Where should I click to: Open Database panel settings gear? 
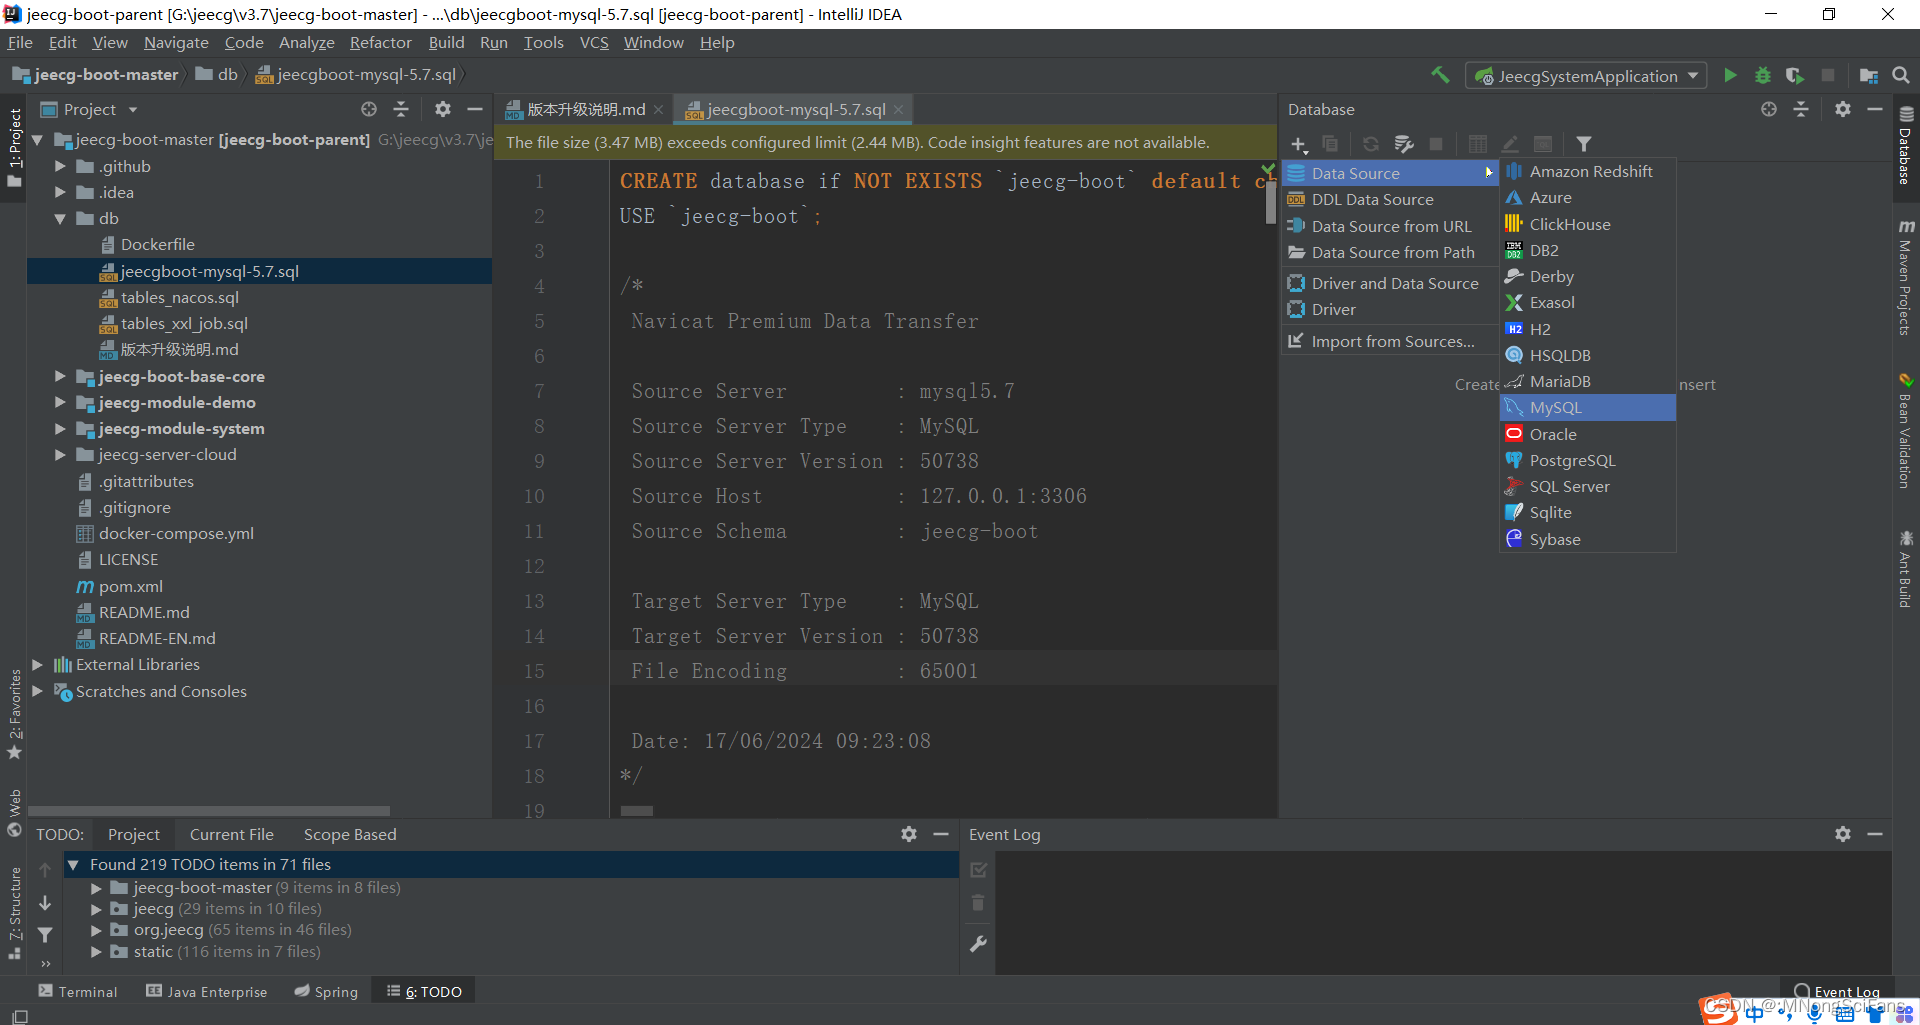click(x=1843, y=109)
